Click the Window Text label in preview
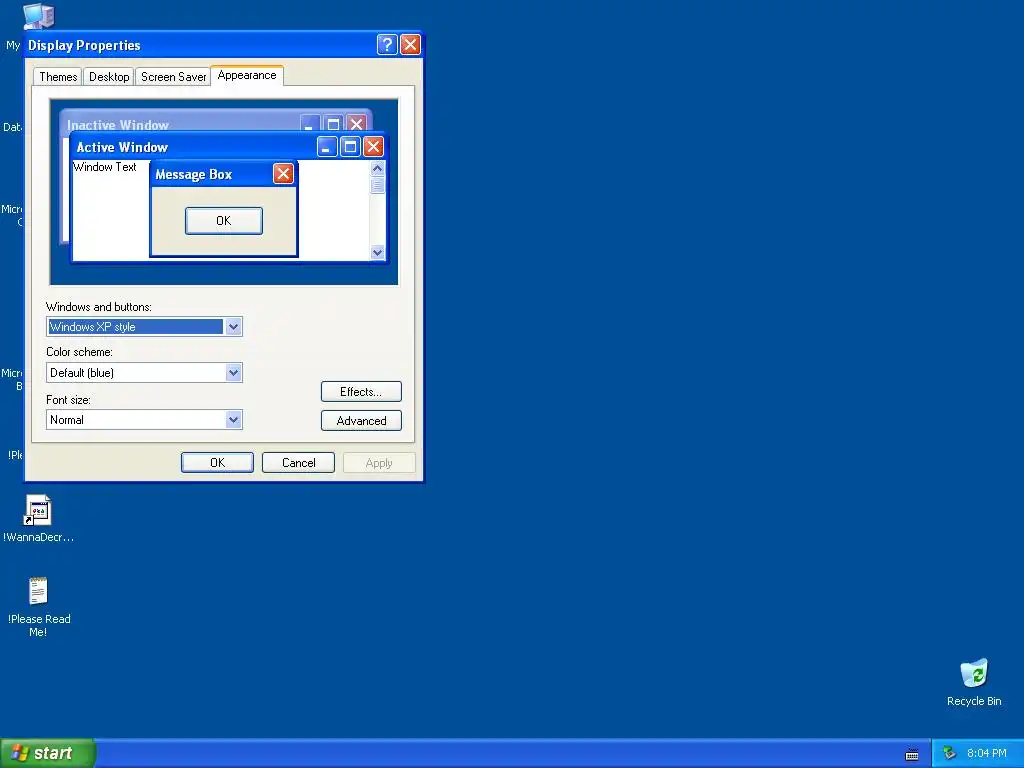This screenshot has height=768, width=1024. (104, 167)
